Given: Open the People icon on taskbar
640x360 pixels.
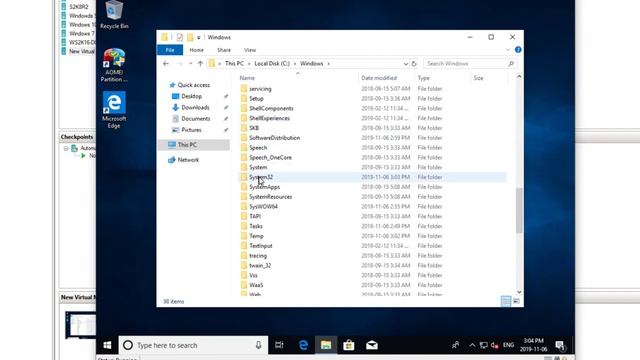Looking at the screenshot, I should (x=456, y=345).
